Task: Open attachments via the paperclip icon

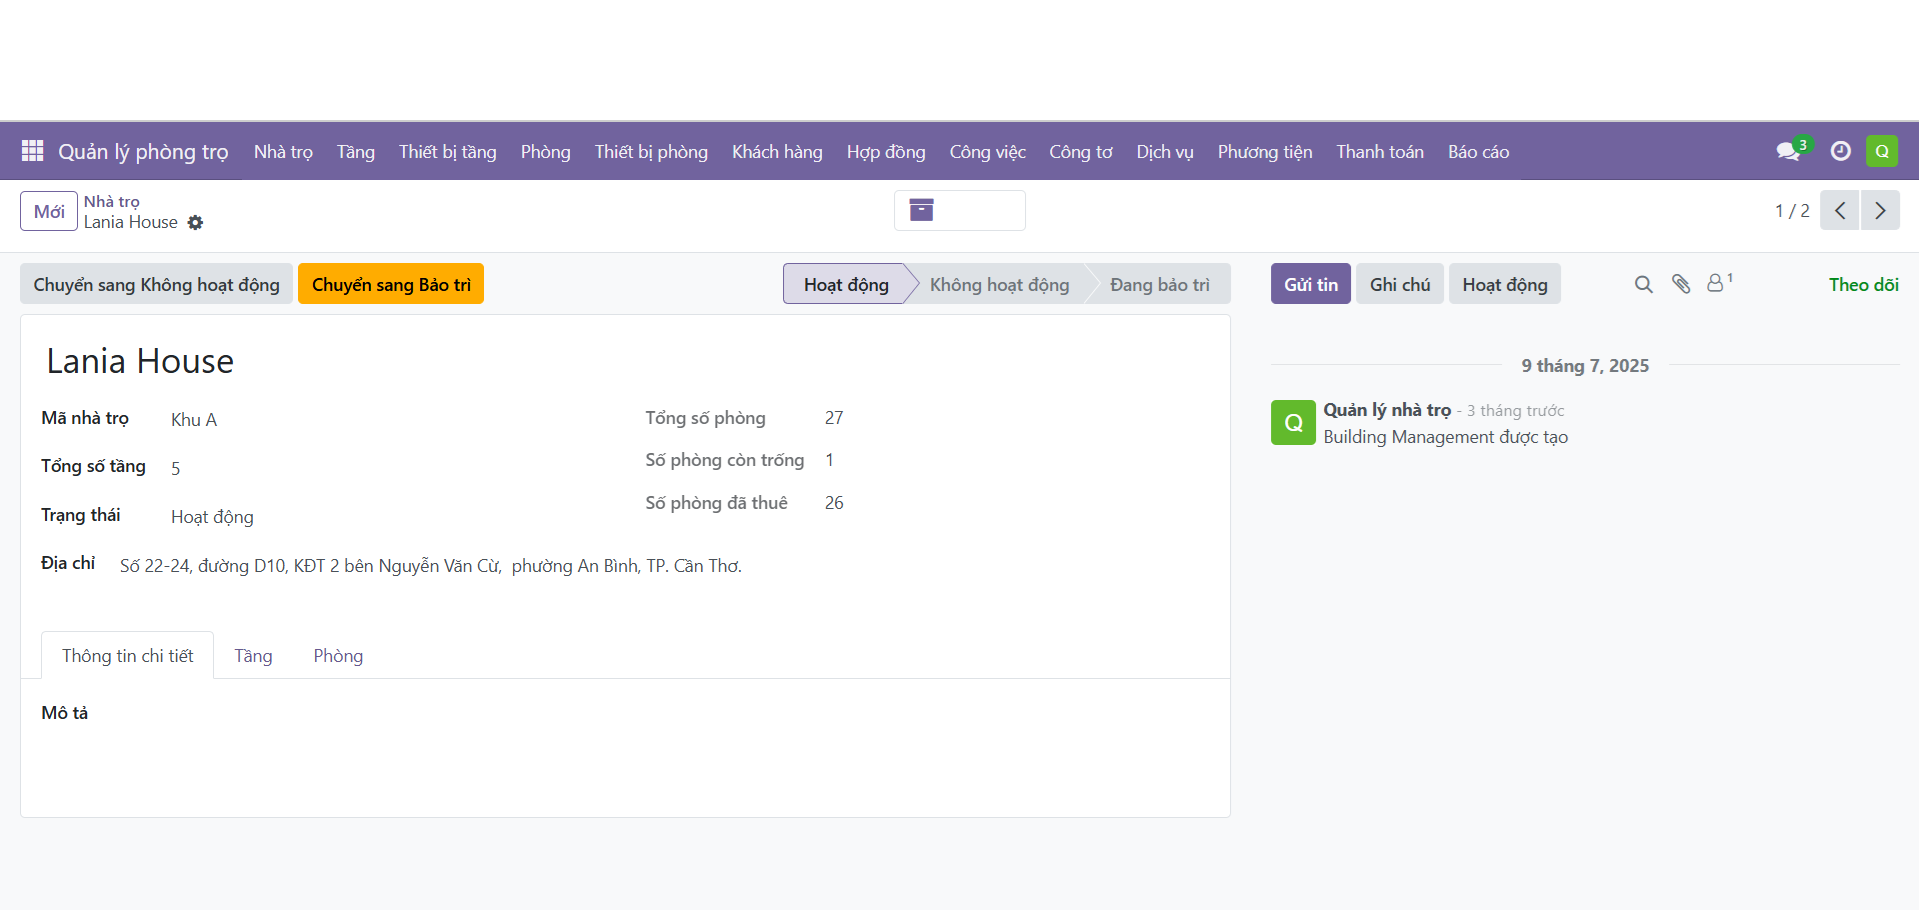Action: [x=1681, y=285]
